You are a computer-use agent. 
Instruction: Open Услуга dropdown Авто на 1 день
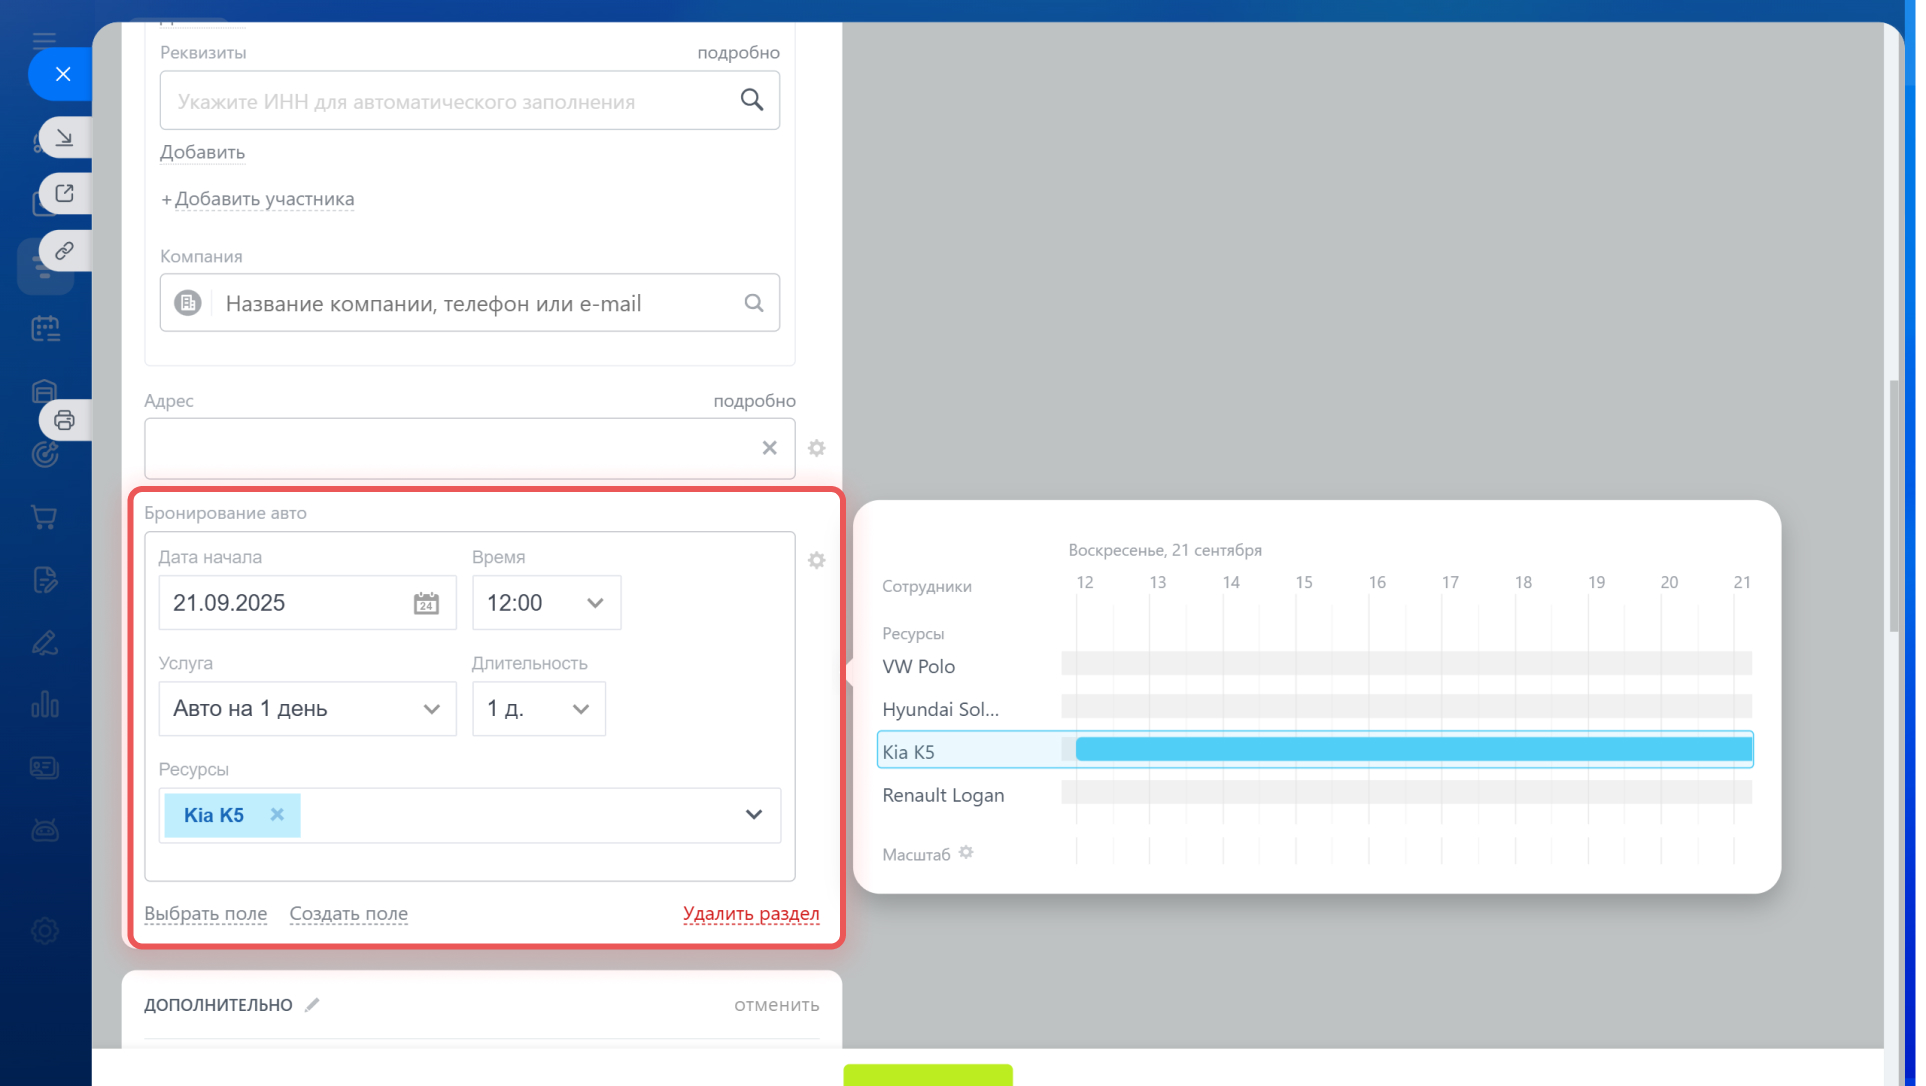pos(307,709)
